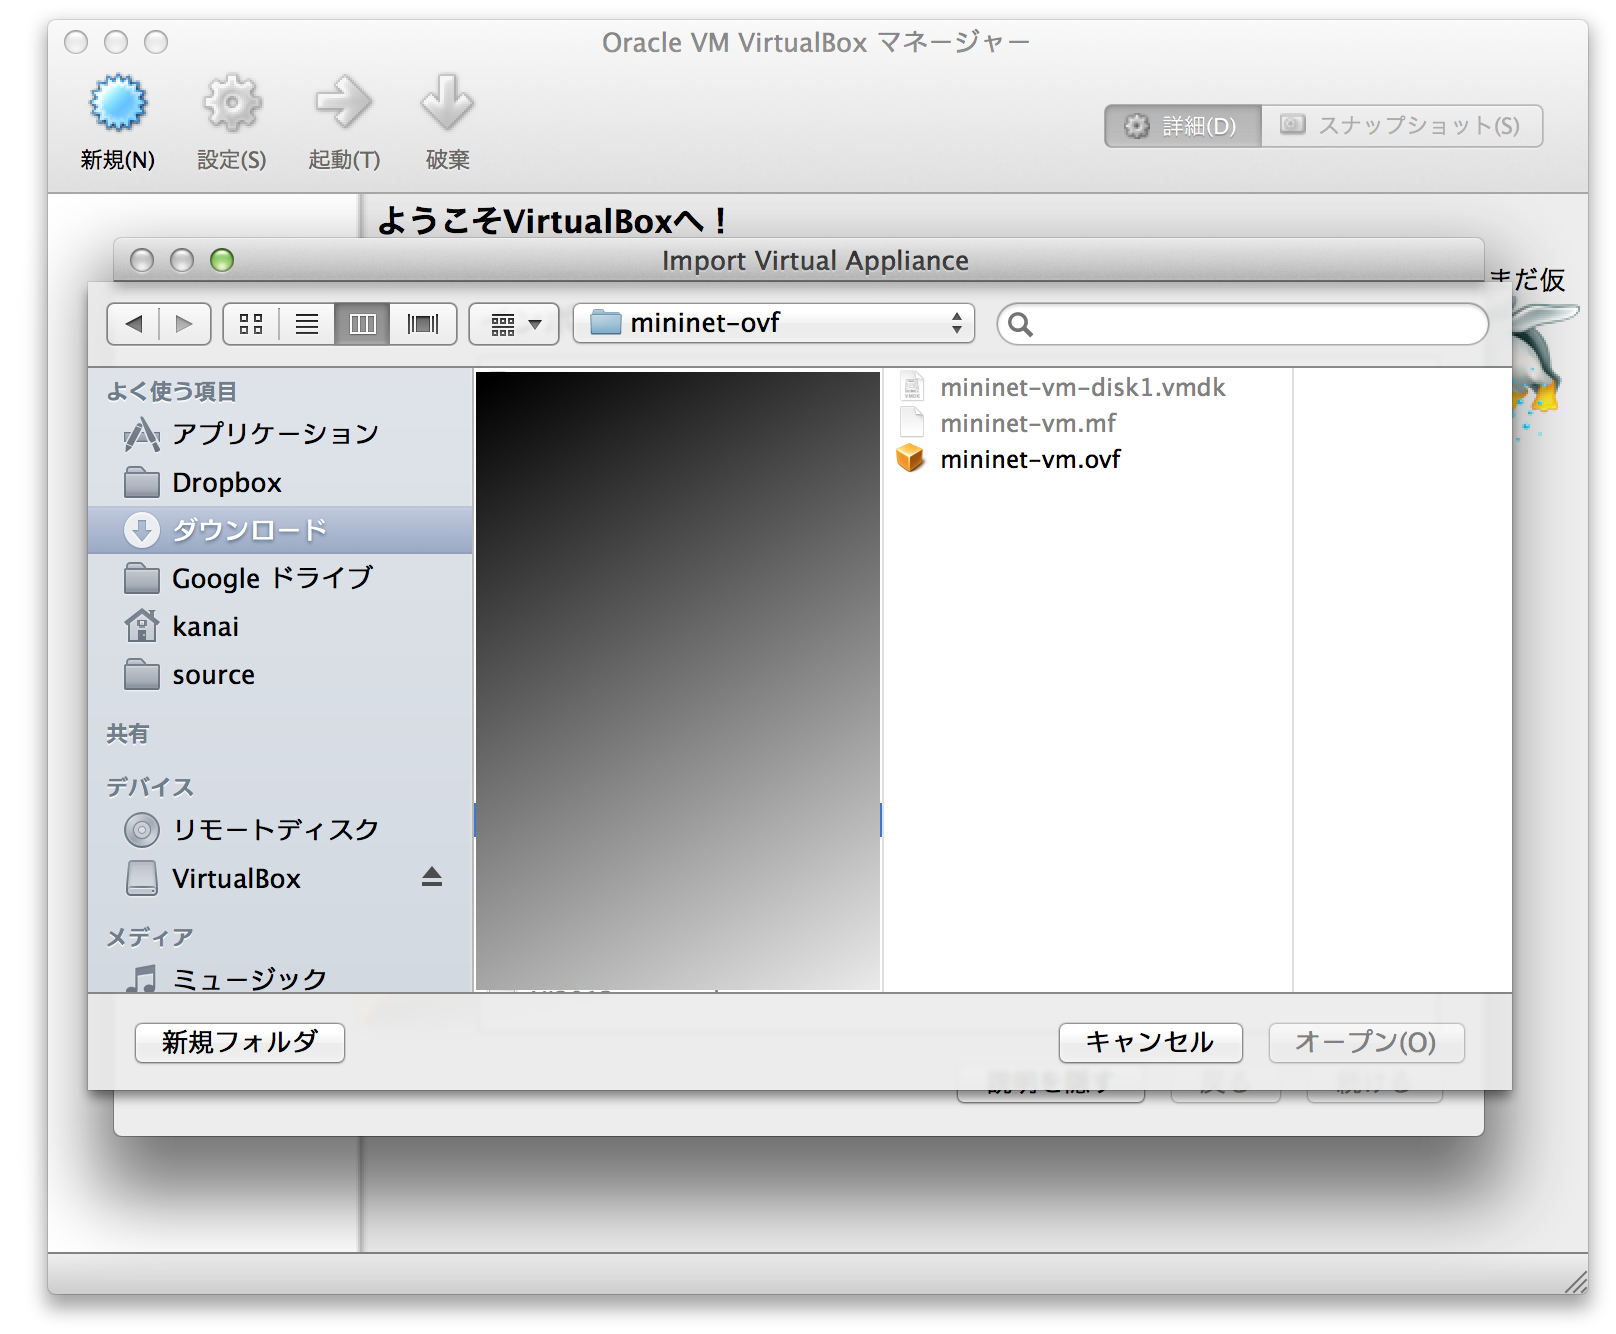
Task: Select Google ドライブ in sidebar
Action: pyautogui.click(x=280, y=578)
